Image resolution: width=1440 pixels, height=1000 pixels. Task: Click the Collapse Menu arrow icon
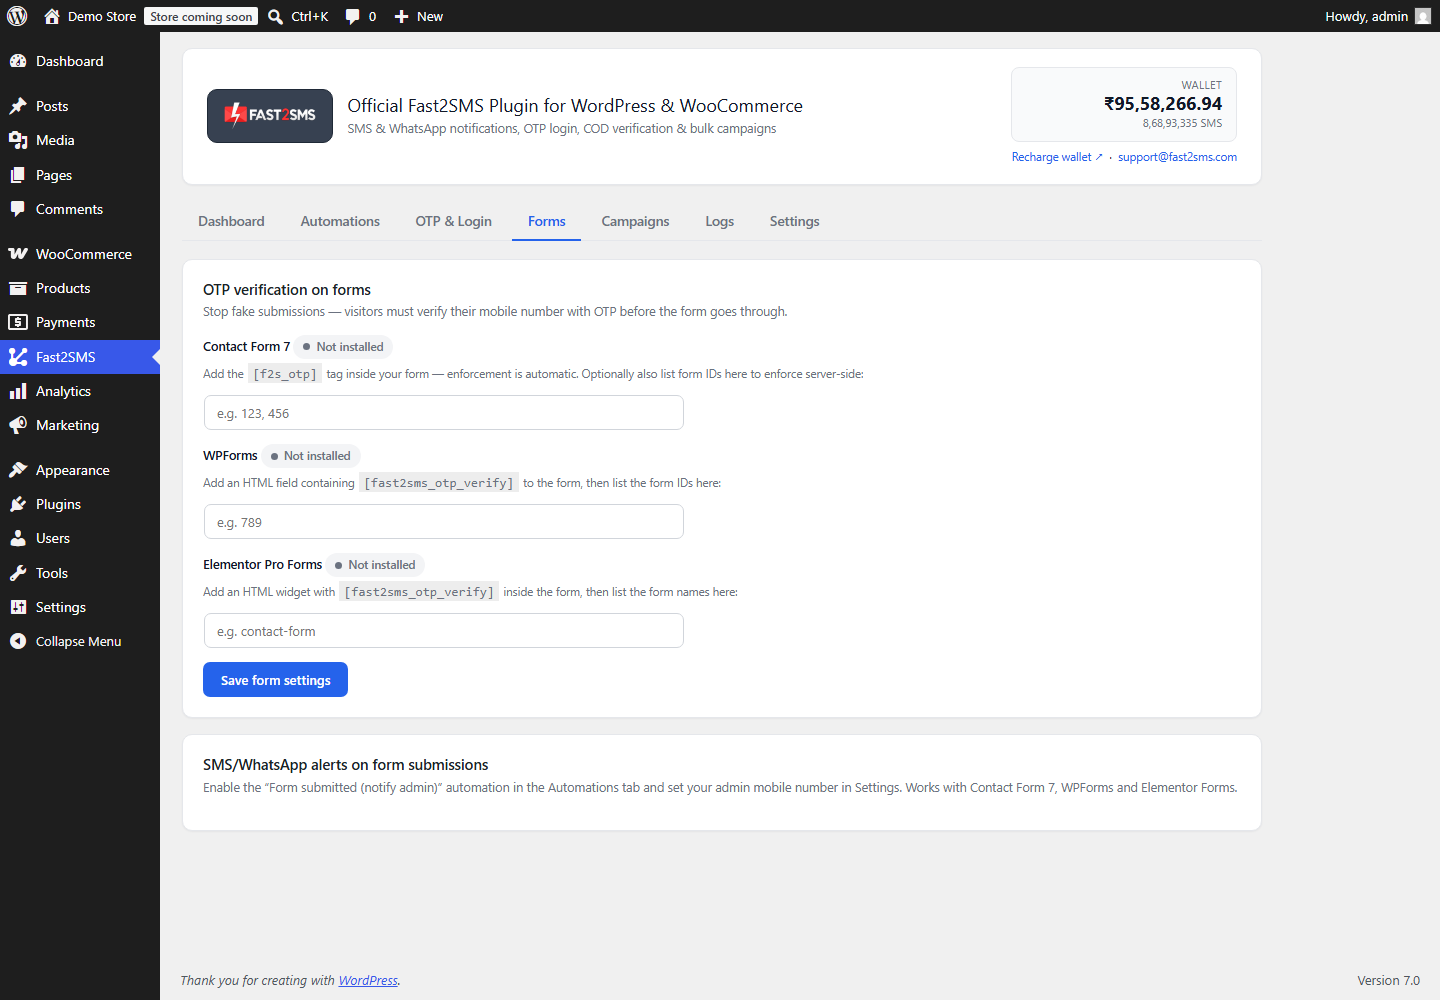pyautogui.click(x=18, y=641)
